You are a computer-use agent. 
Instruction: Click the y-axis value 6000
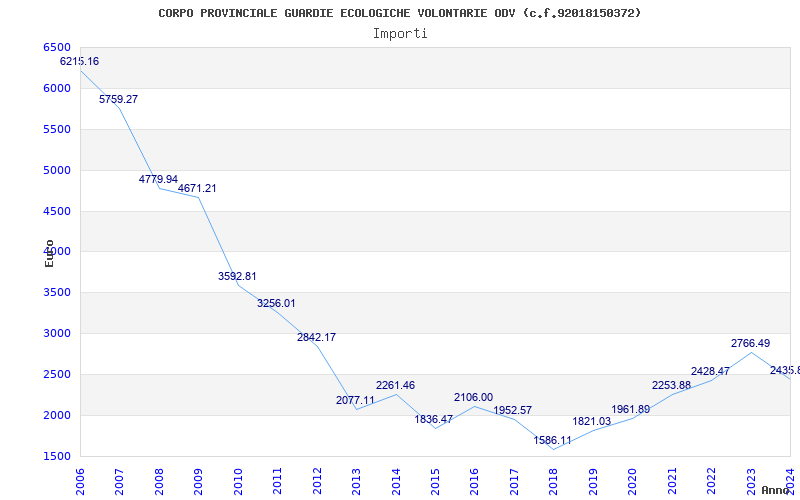(x=57, y=88)
